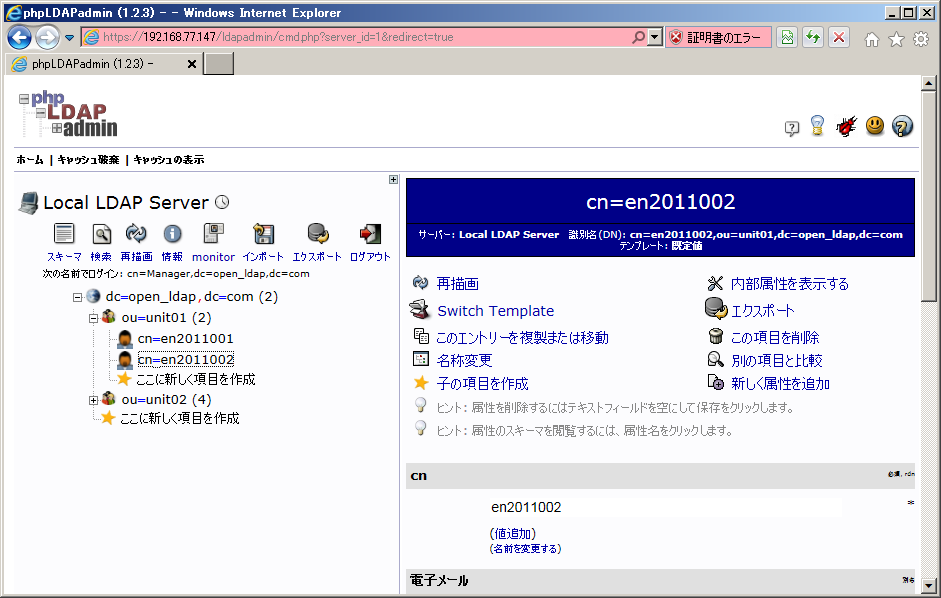This screenshot has width=941, height=598.
Task: Click browser Back arrow button
Action: point(19,37)
